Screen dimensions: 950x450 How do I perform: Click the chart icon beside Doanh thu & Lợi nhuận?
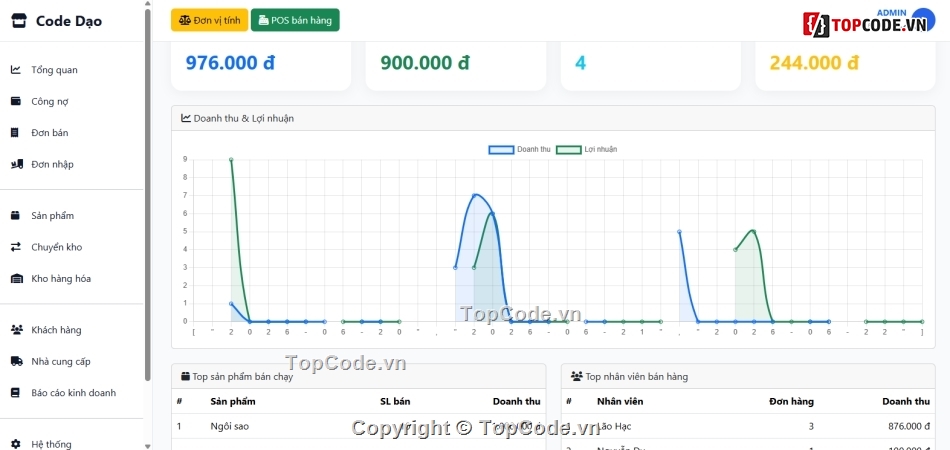coord(186,118)
